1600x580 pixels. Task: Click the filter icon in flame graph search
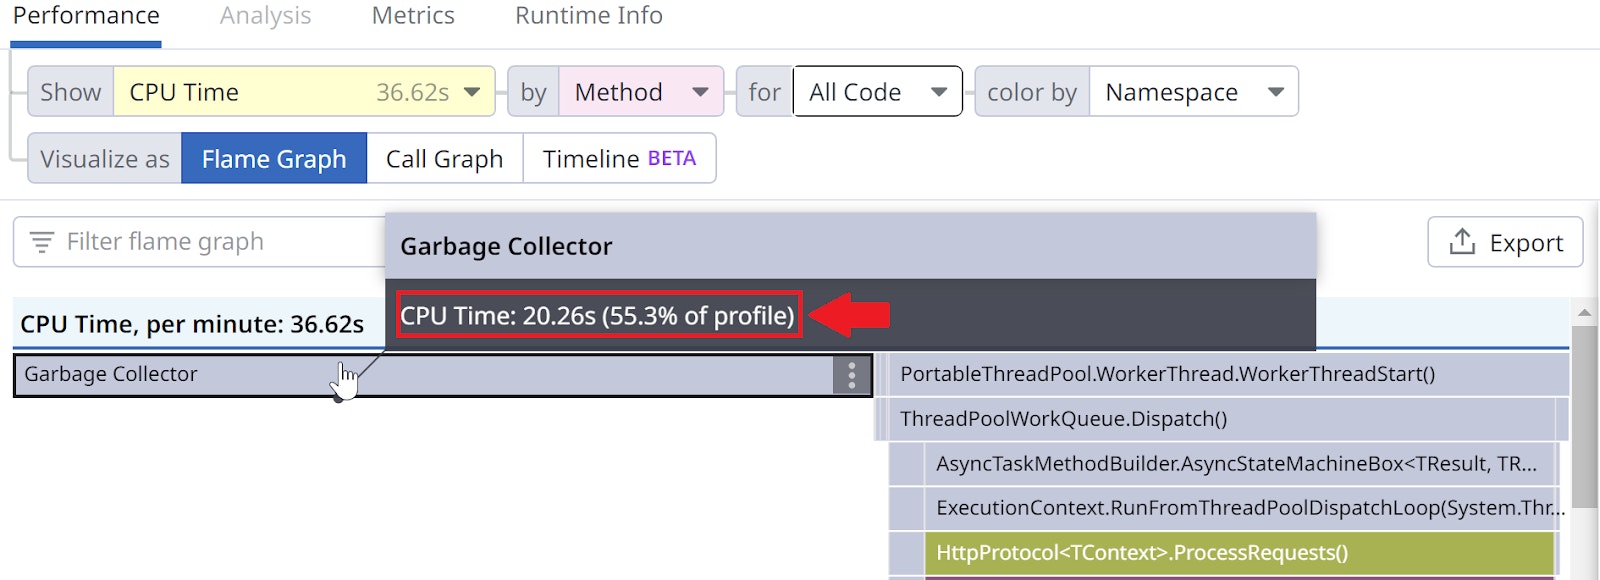click(x=42, y=242)
